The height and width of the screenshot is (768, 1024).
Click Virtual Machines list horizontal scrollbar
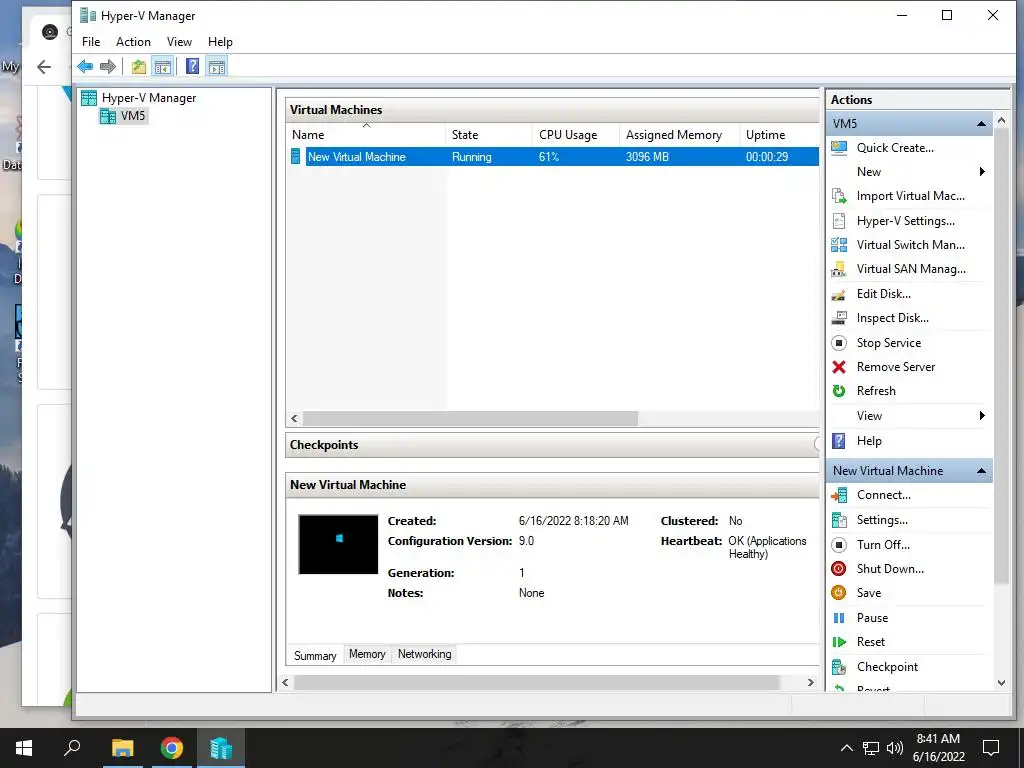(470, 419)
